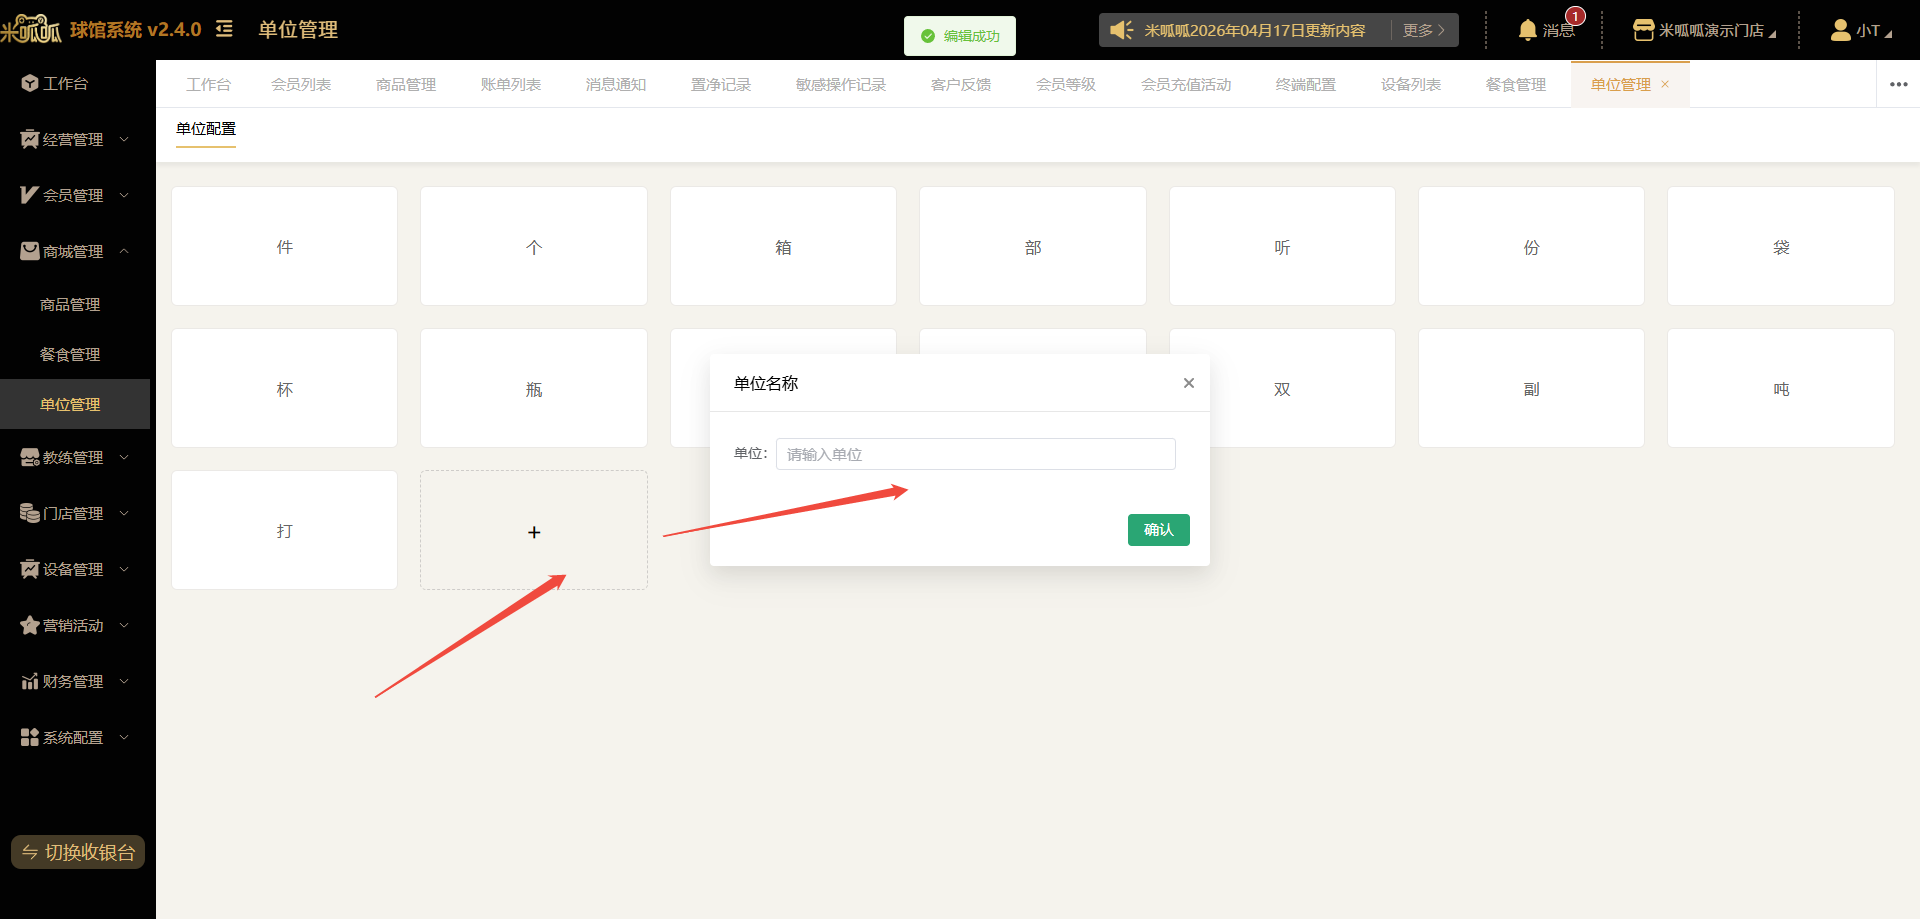Click the 系统配置 grid icon
The image size is (1920, 919).
(29, 737)
